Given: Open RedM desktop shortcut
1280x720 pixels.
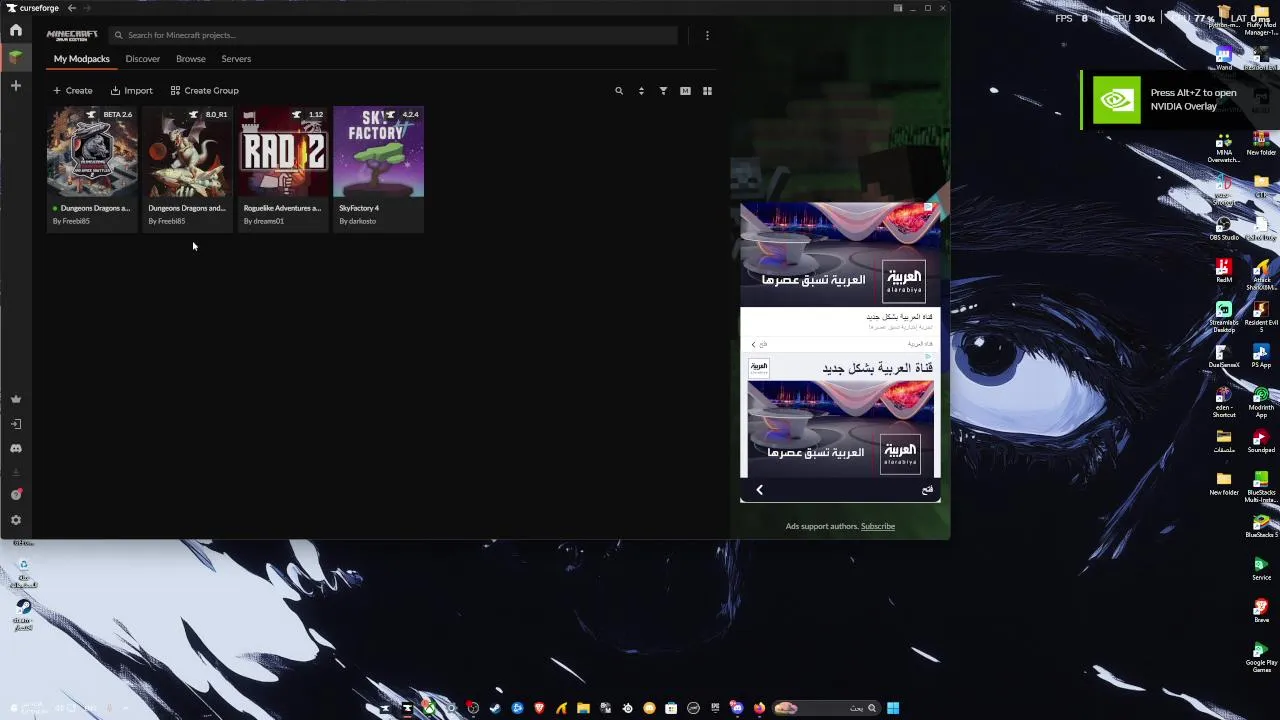Looking at the screenshot, I should [x=1224, y=270].
